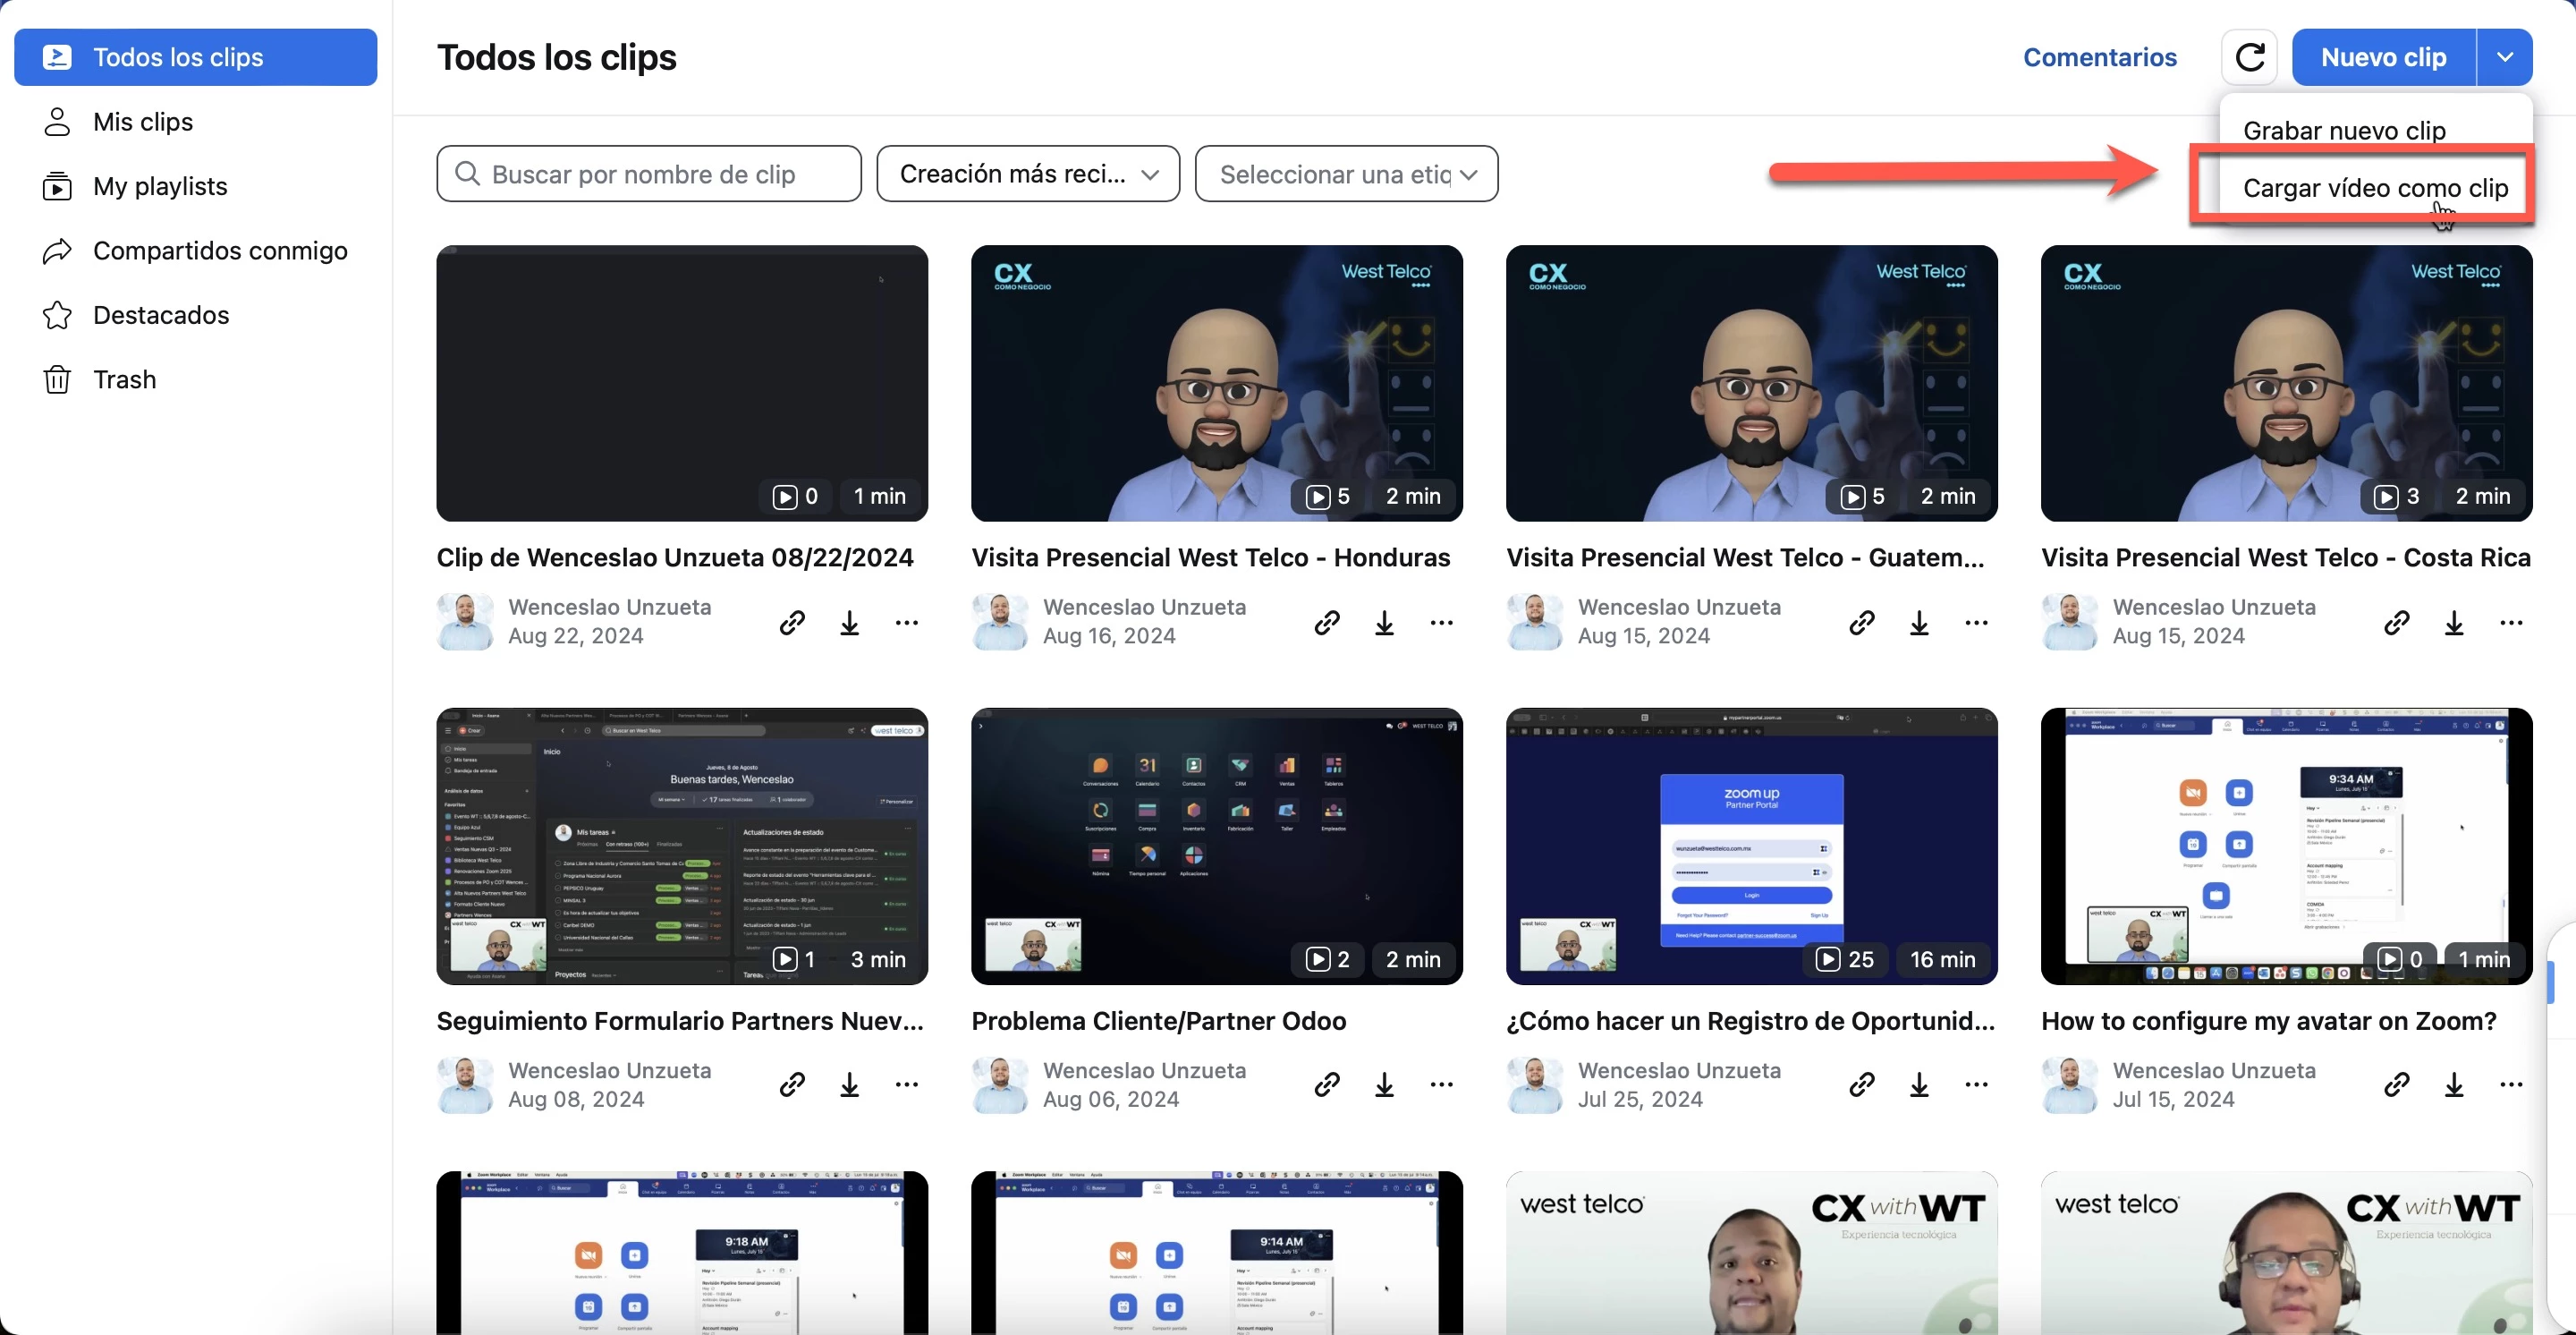This screenshot has width=2576, height=1335.
Task: Copy link for Guatemala visit clip
Action: point(1862,623)
